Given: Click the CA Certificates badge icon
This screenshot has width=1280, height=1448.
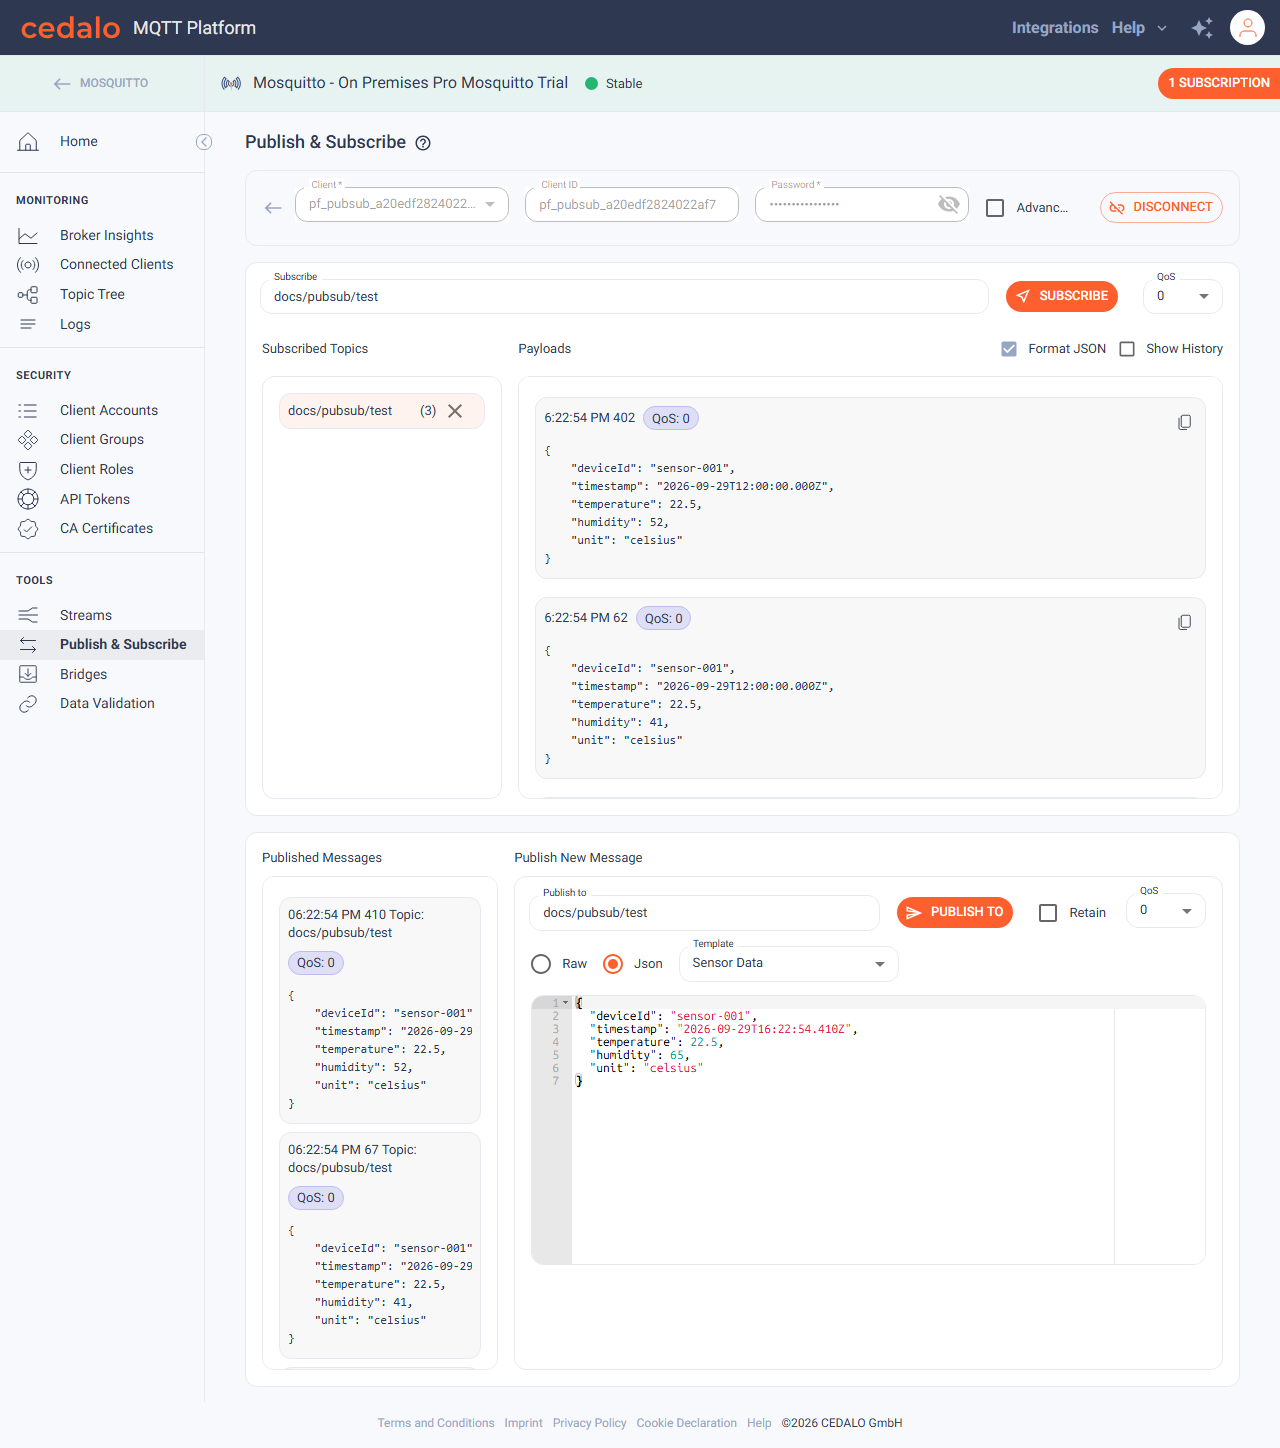Looking at the screenshot, I should point(28,529).
